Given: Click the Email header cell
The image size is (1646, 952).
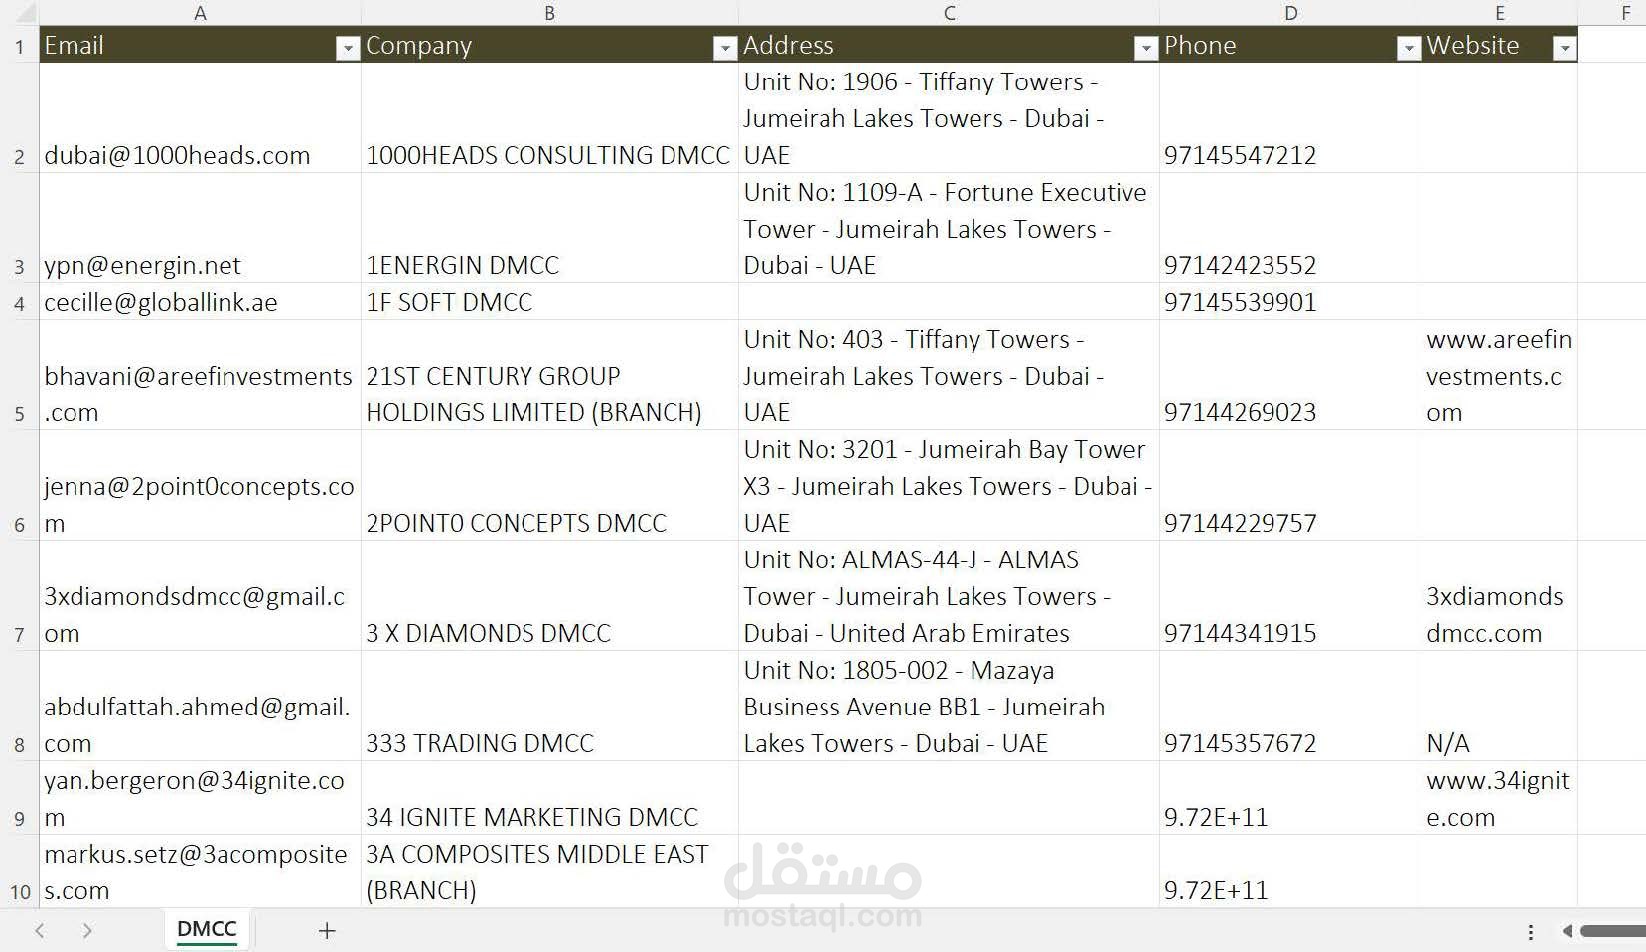Looking at the screenshot, I should coord(200,45).
